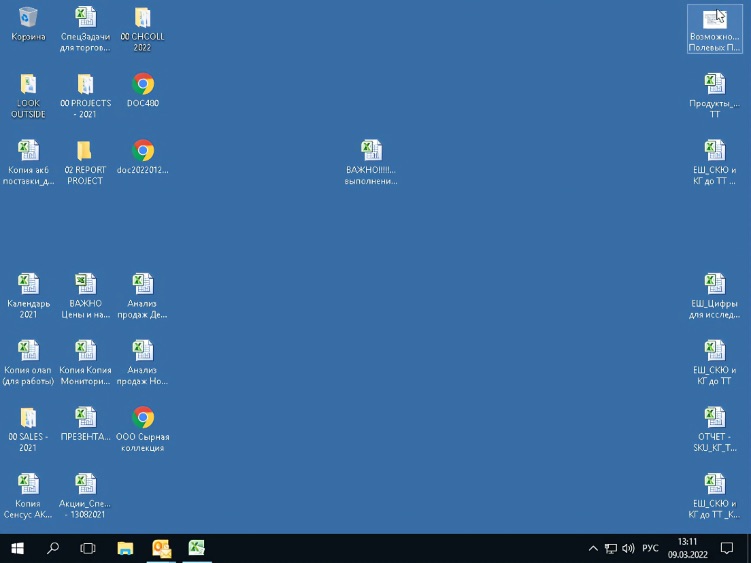Viewport: 751px width, 563px height.
Task: Open the Продукты_... ТТ Excel file
Action: [x=714, y=85]
